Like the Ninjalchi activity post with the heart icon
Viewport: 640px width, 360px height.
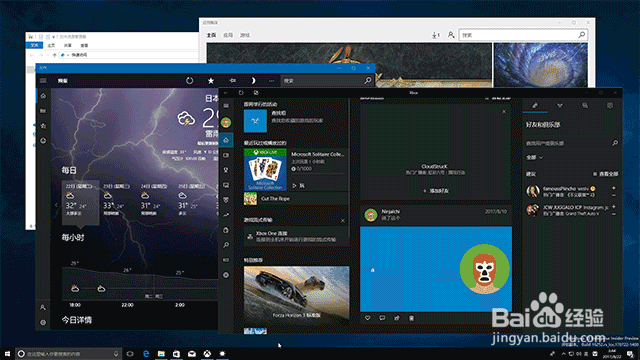[367, 318]
